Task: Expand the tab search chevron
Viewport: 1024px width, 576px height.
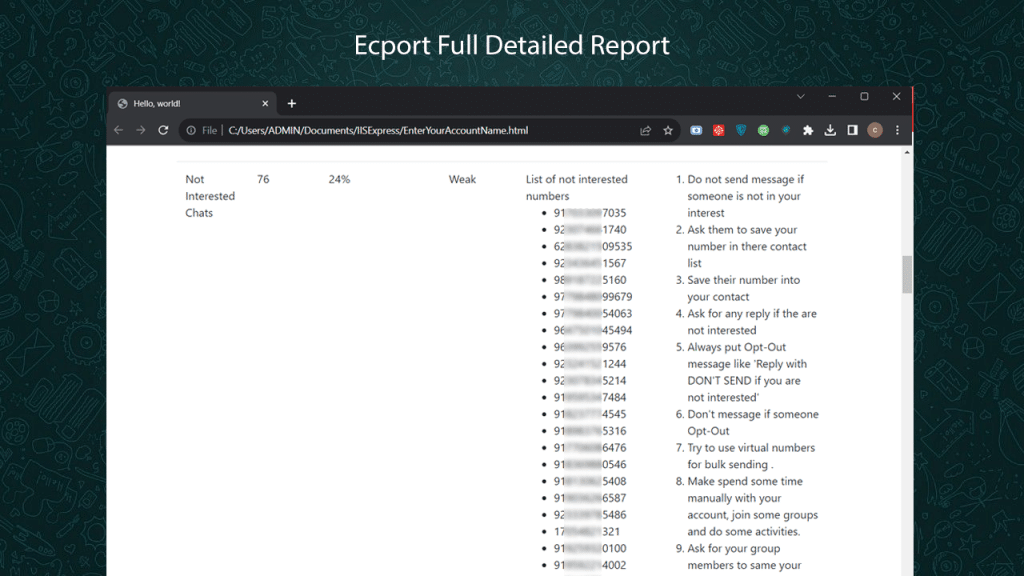Action: [x=800, y=97]
